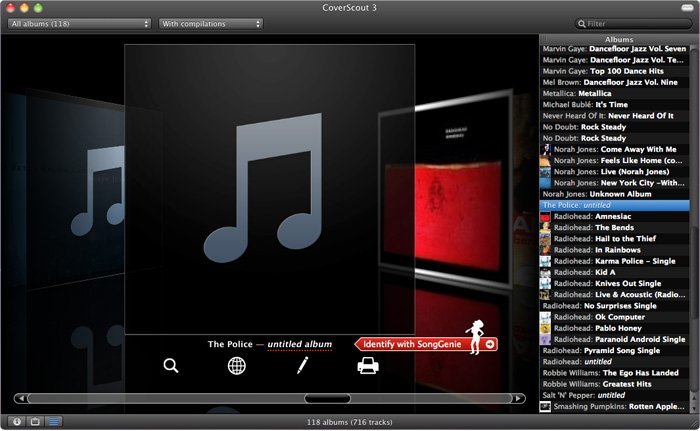Screen dimensions: 700x431
Task: Open the All albums (118) dropdown
Action: point(79,24)
